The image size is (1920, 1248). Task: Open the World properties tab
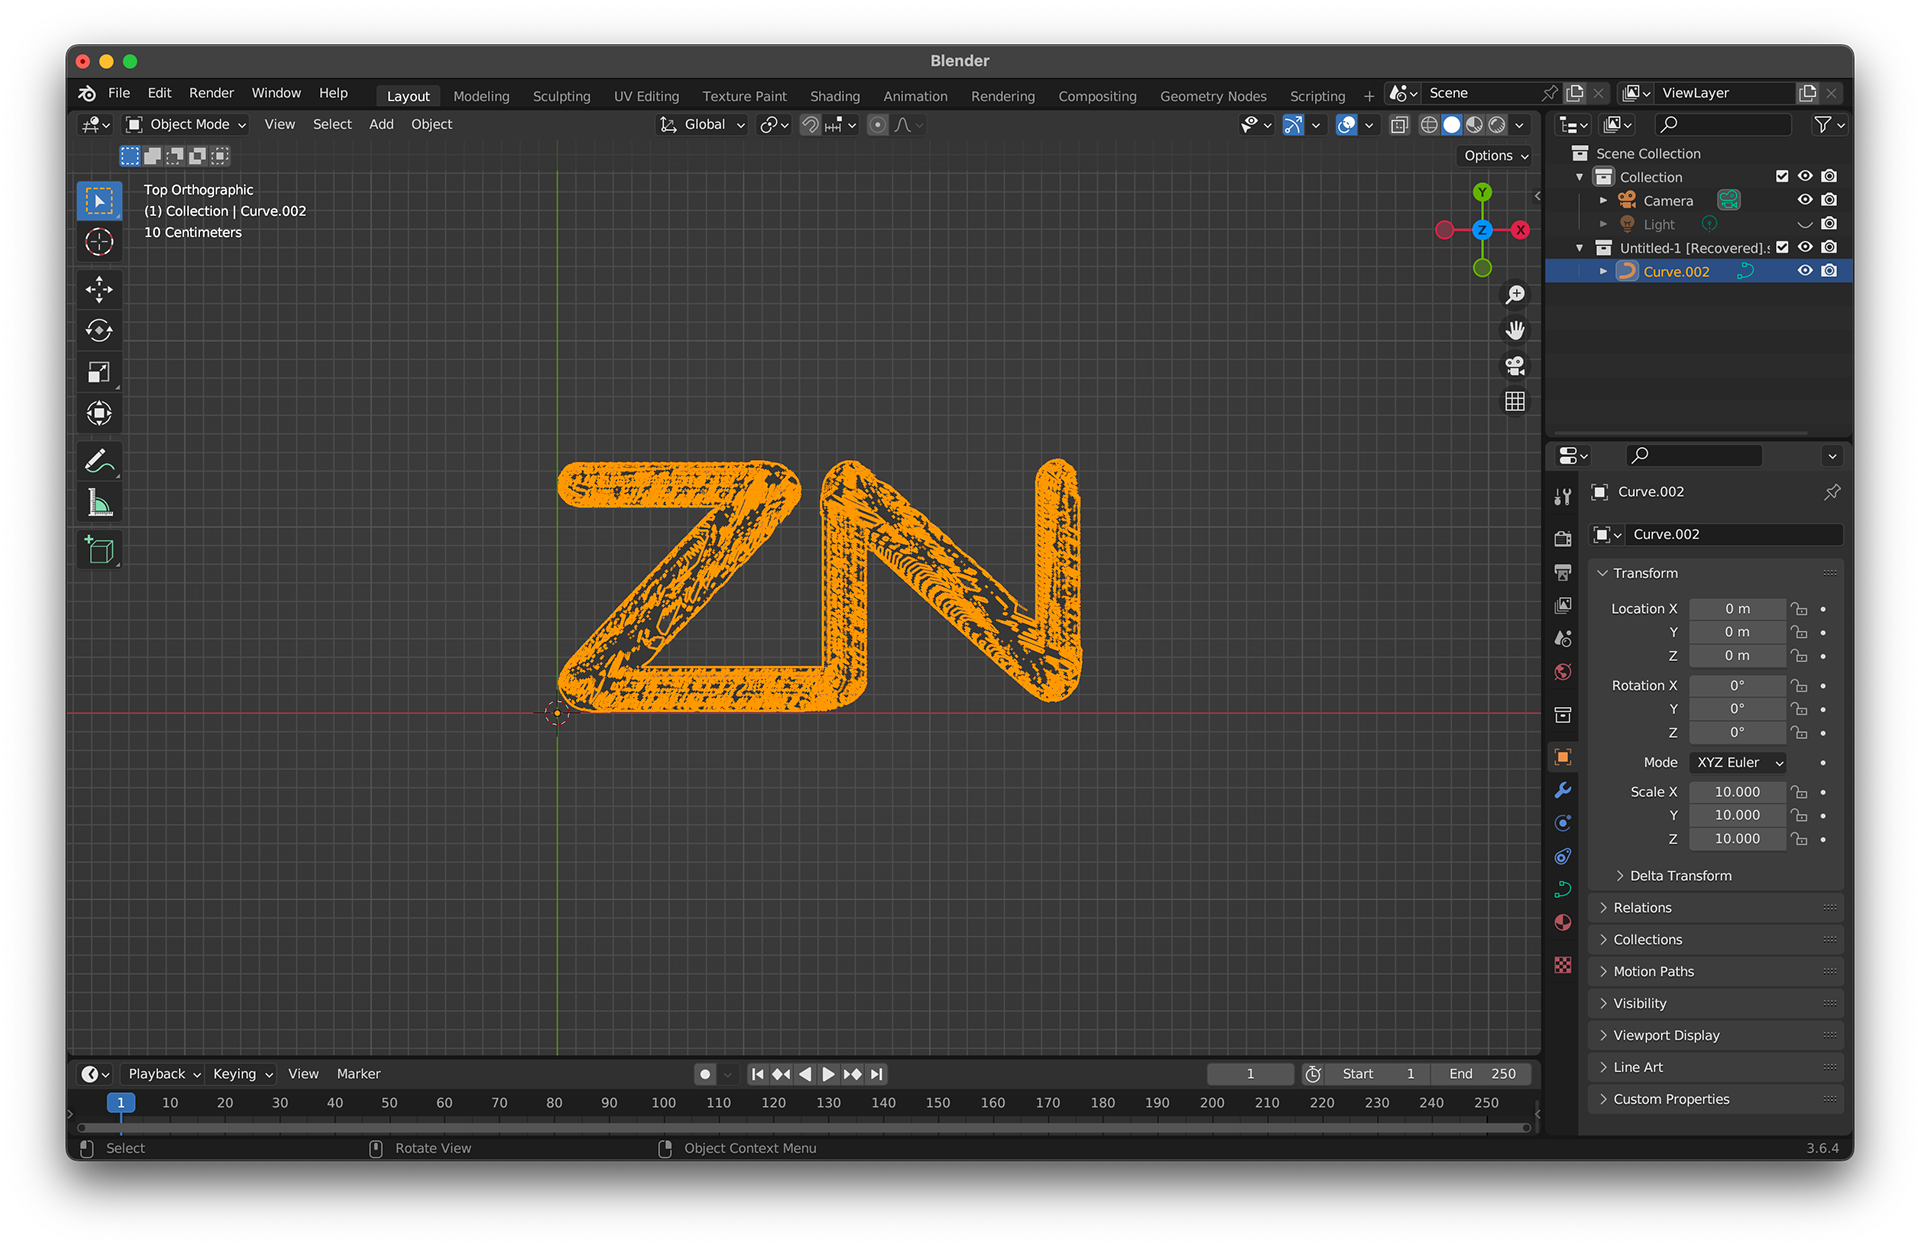coord(1563,671)
